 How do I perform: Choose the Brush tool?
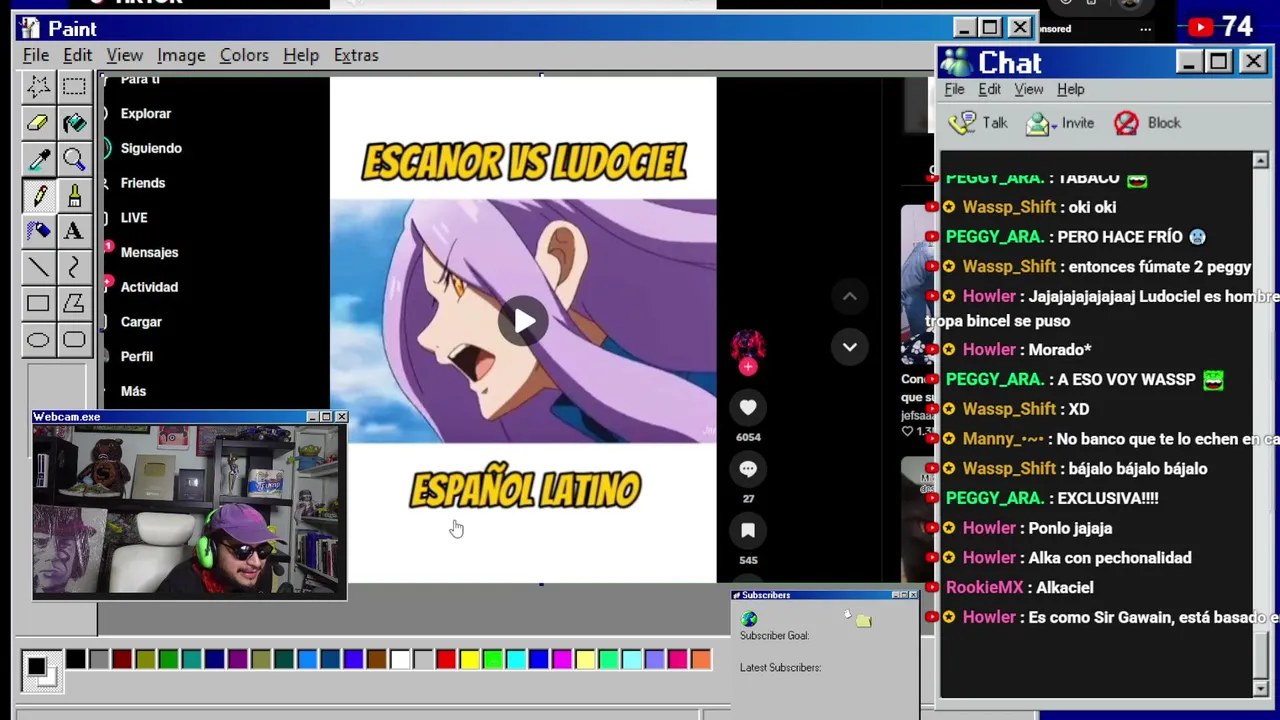click(x=74, y=195)
